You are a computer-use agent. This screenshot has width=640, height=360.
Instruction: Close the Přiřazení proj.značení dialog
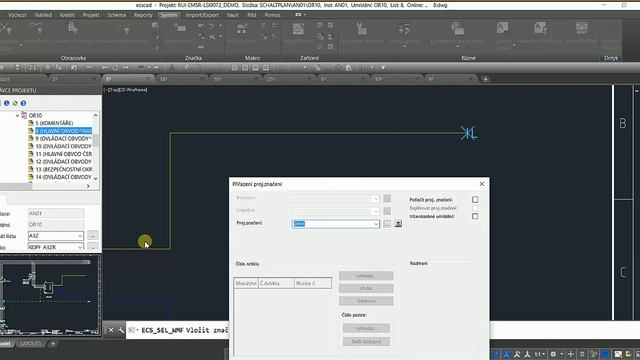tap(482, 184)
